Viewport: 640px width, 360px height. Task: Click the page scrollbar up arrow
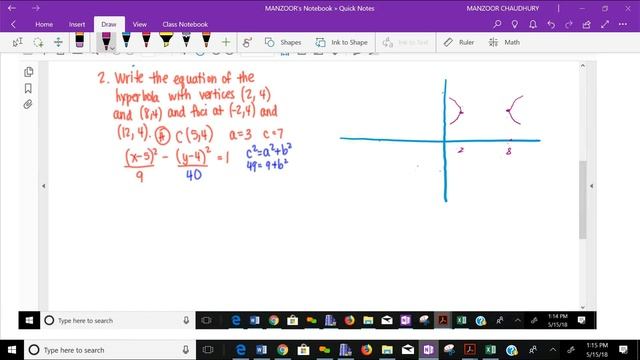coord(583,66)
